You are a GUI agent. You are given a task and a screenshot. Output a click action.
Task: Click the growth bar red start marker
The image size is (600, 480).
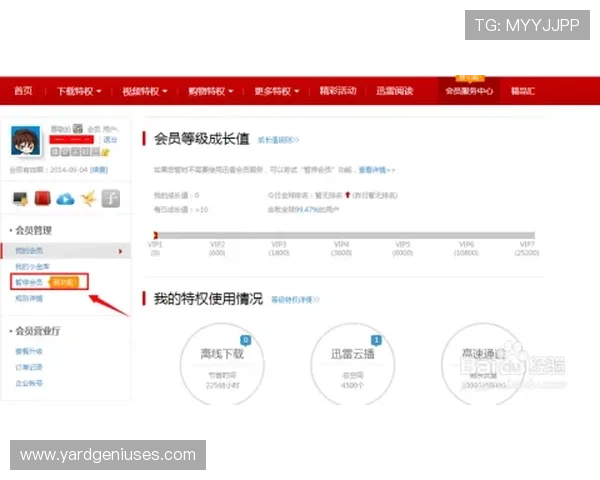155,235
